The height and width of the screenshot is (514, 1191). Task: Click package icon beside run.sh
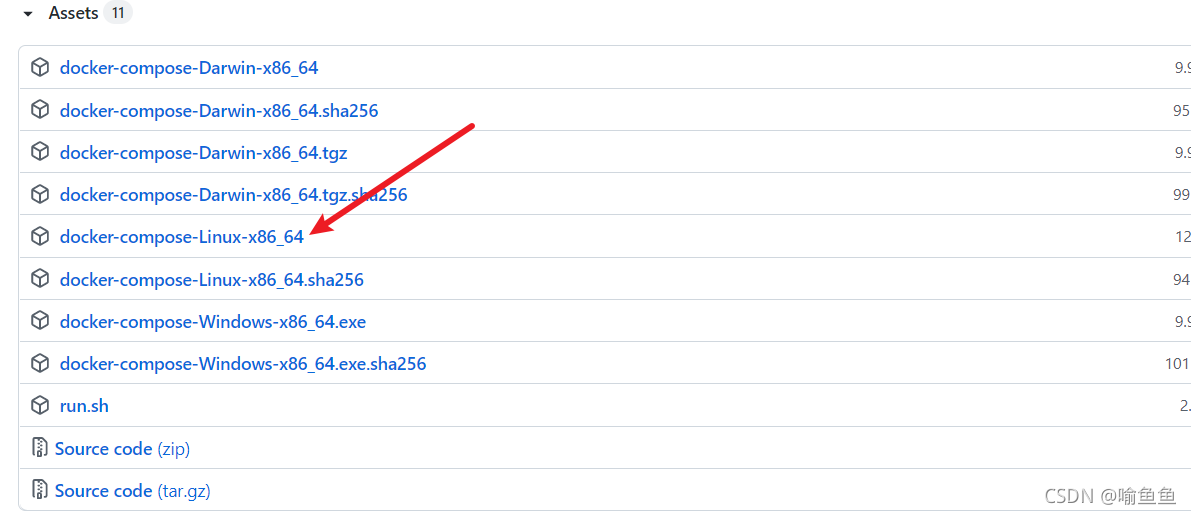39,405
